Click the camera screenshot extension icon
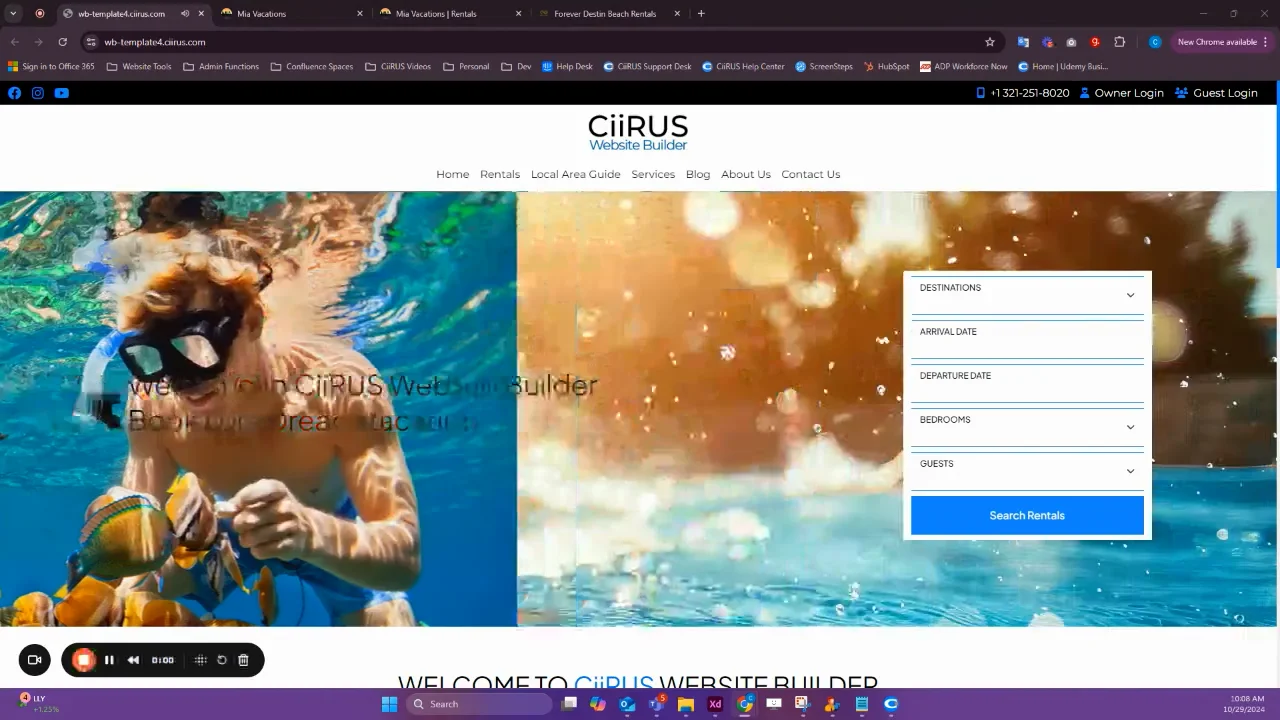This screenshot has width=1280, height=720. tap(1071, 42)
